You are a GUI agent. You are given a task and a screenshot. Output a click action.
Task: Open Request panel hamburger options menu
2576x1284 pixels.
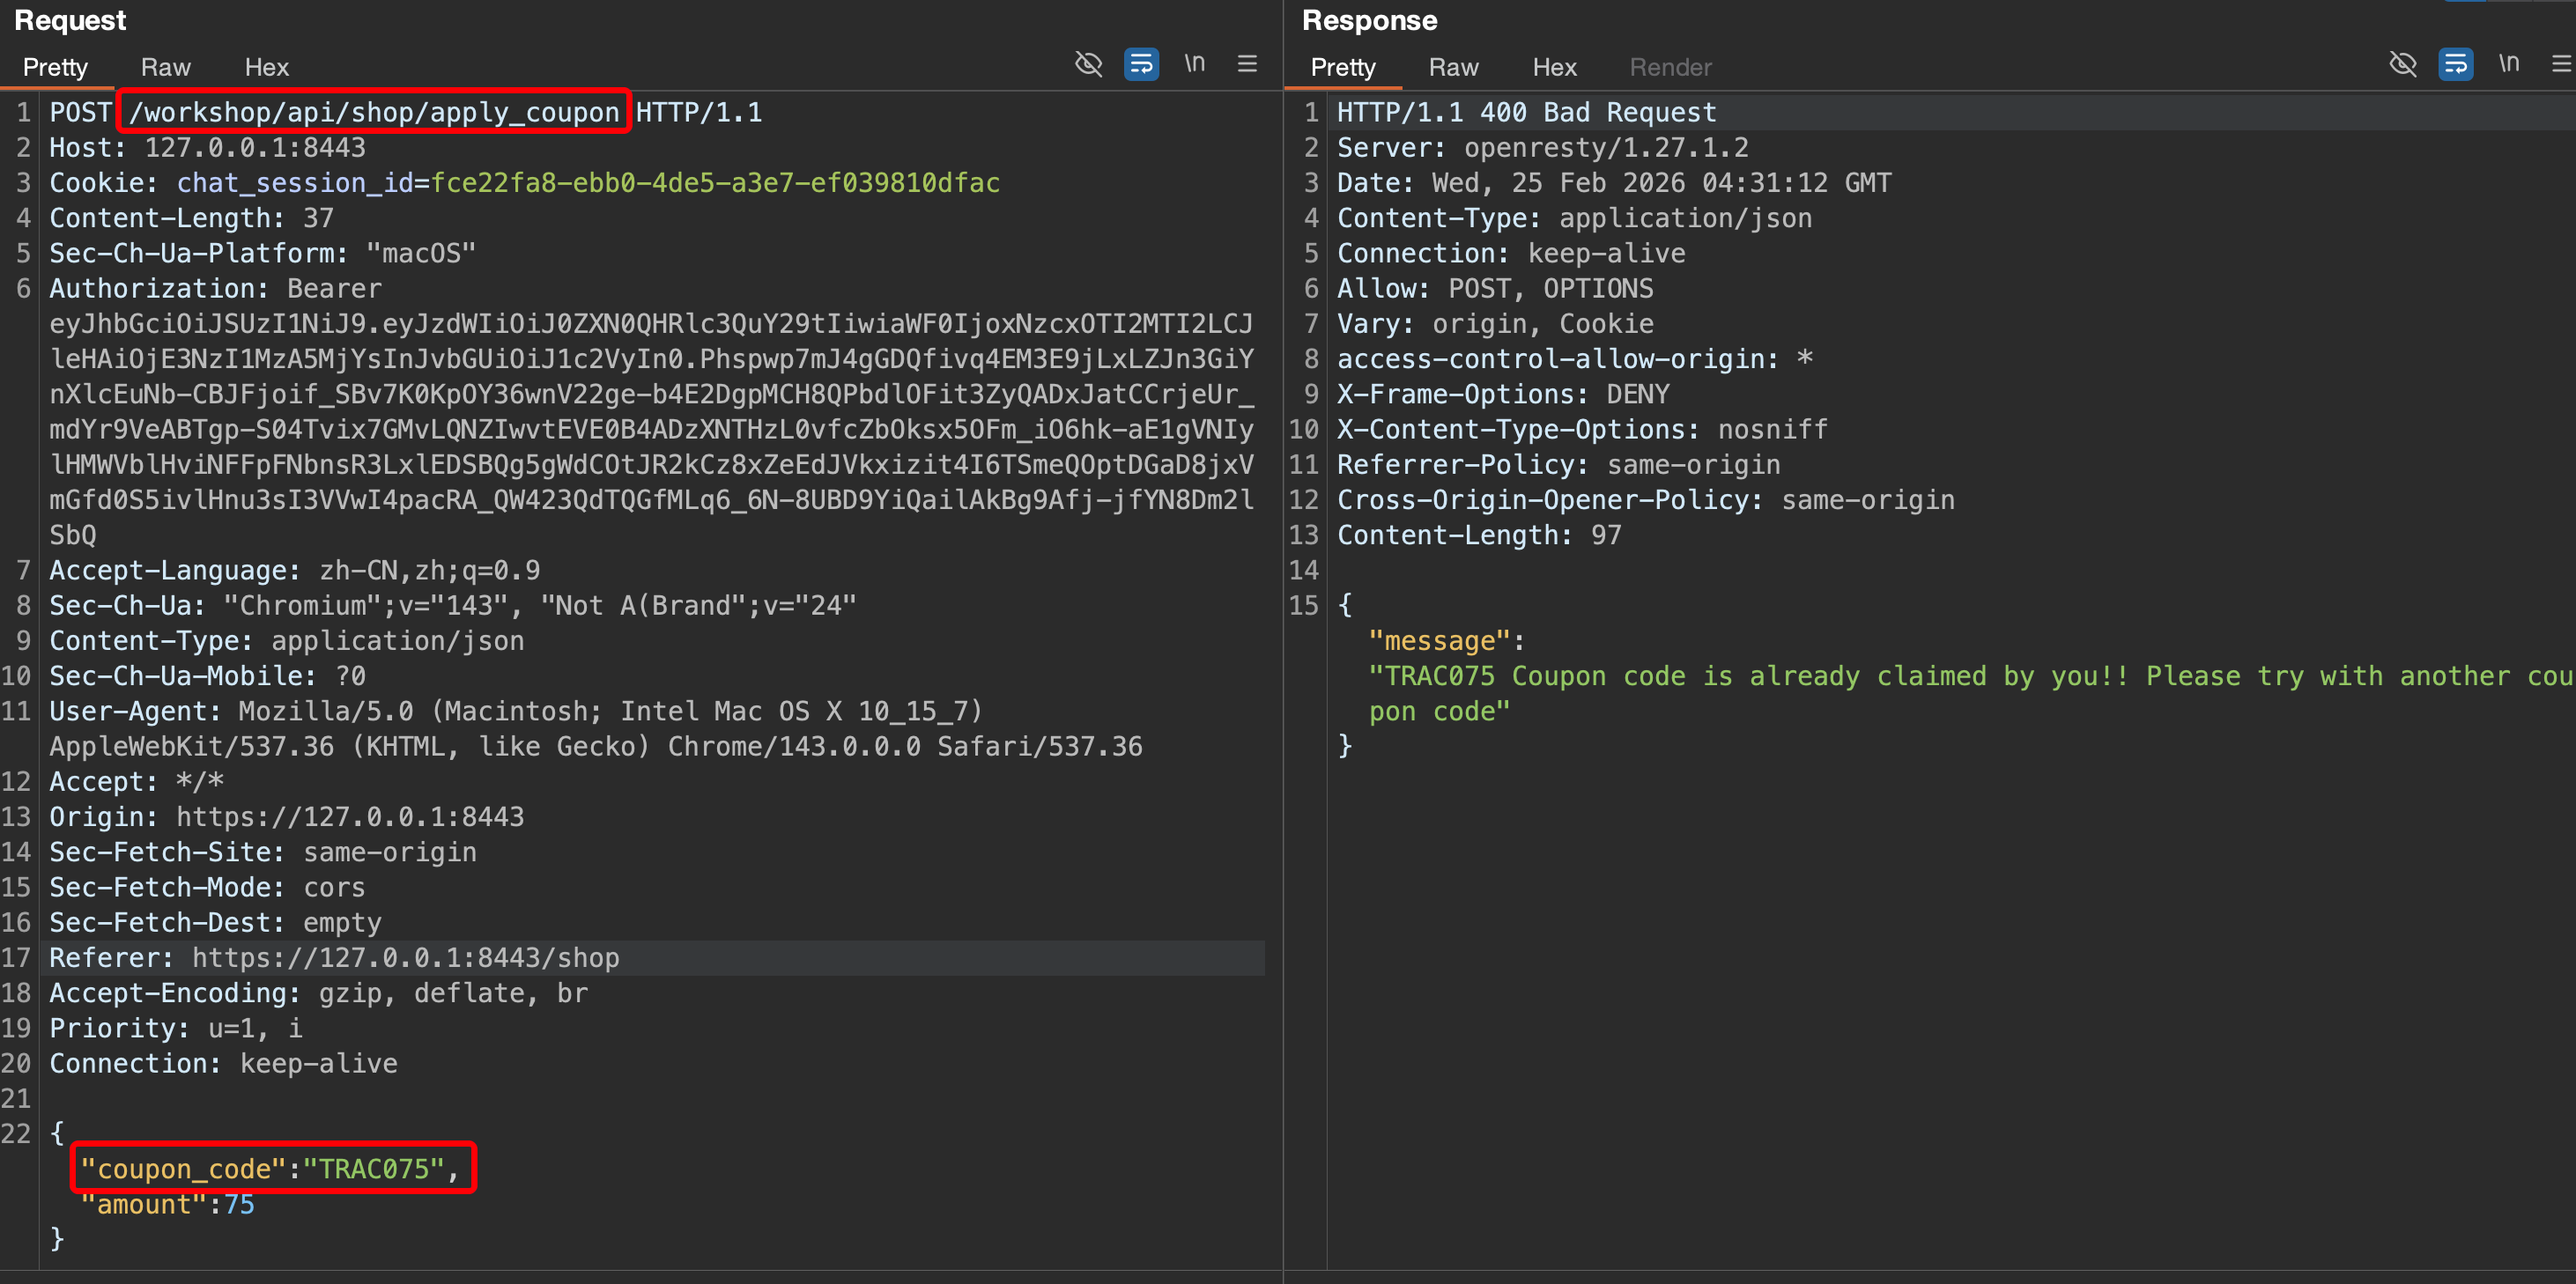(x=1247, y=65)
